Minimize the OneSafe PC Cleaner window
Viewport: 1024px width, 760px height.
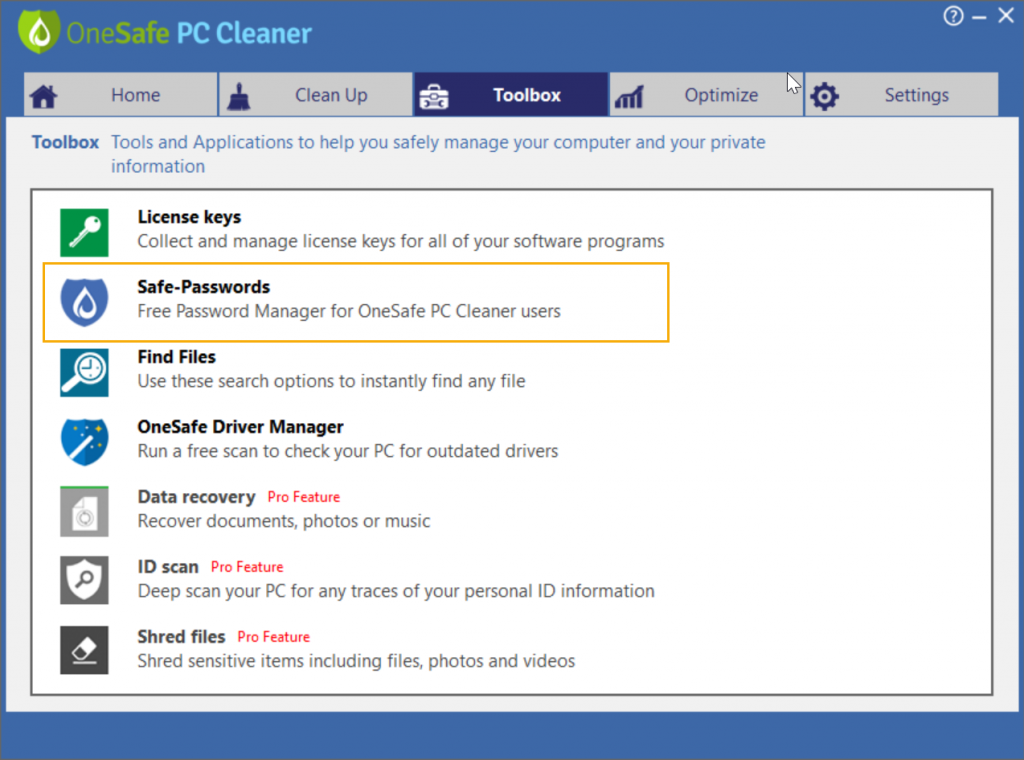[x=979, y=17]
